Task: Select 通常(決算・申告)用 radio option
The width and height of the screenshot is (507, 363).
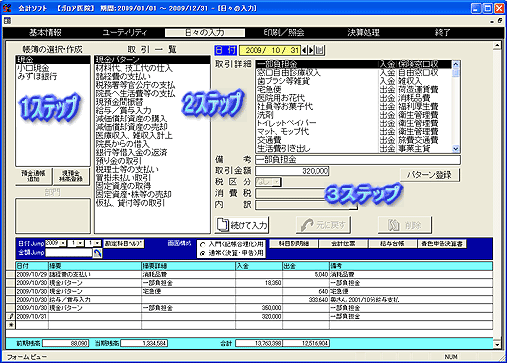Action: pos(202,253)
